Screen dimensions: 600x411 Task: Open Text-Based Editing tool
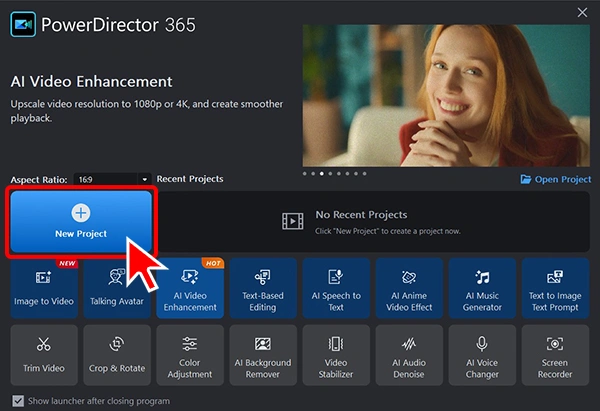(x=263, y=288)
